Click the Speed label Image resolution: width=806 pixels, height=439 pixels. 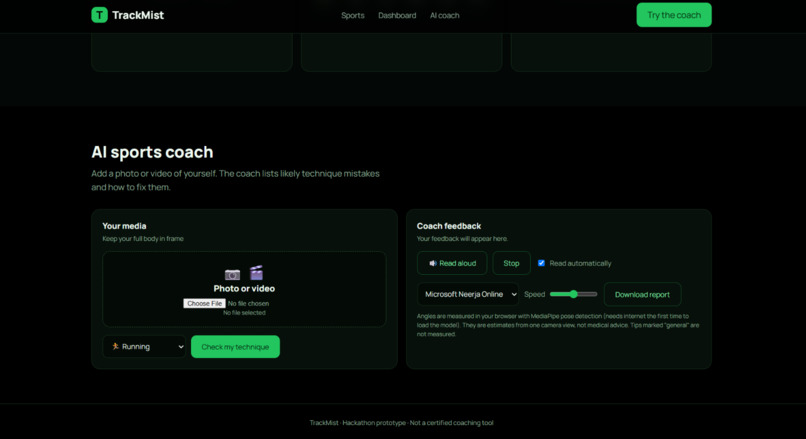[x=535, y=294]
